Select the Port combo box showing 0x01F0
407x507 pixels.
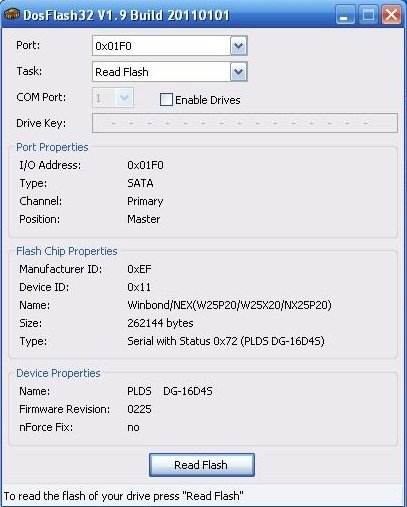[x=169, y=46]
